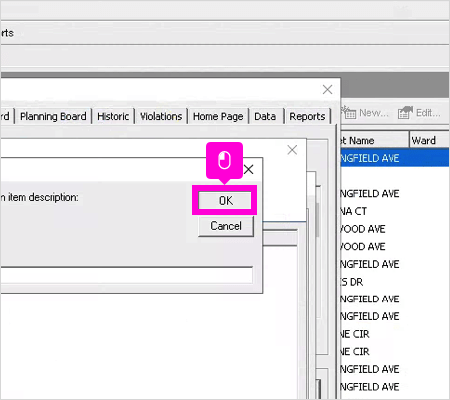Open the Data tab
The height and width of the screenshot is (400, 450).
point(265,116)
